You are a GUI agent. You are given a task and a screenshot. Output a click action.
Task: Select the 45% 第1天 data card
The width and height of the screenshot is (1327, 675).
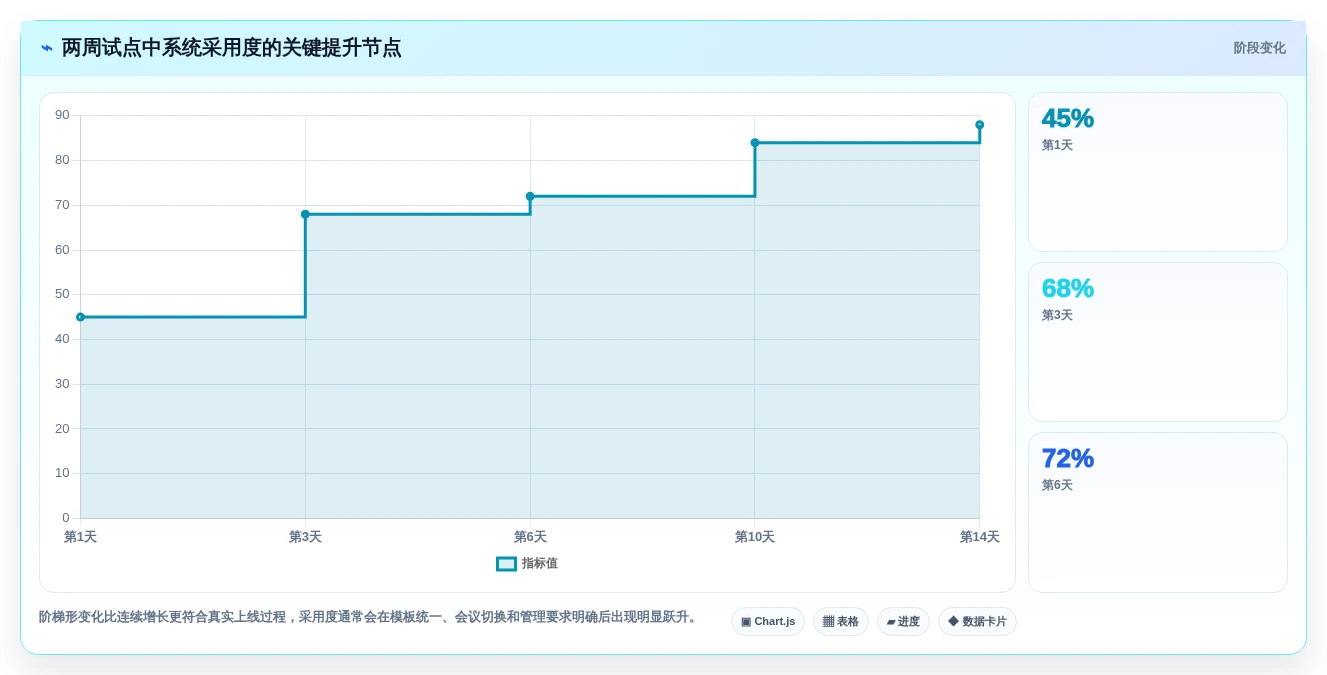click(1158, 172)
